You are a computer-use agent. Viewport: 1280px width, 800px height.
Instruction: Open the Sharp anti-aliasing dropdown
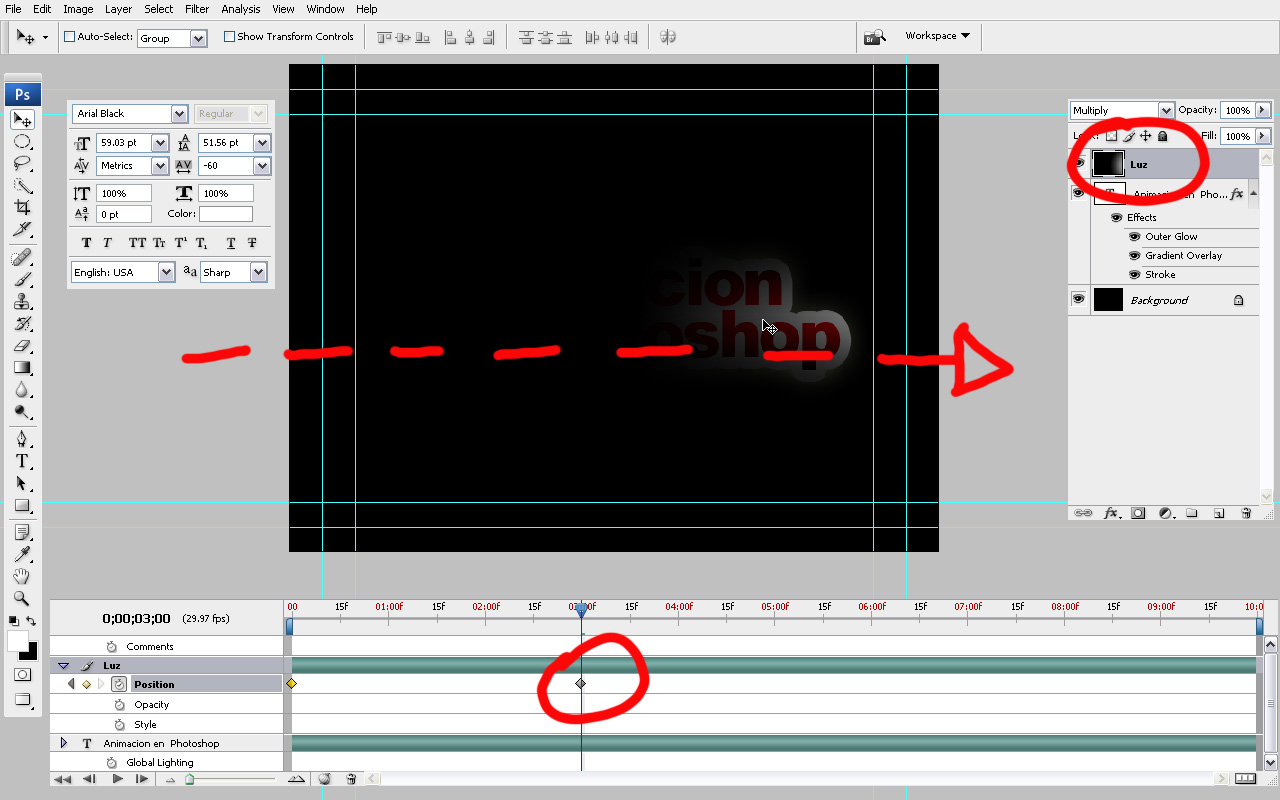[258, 272]
